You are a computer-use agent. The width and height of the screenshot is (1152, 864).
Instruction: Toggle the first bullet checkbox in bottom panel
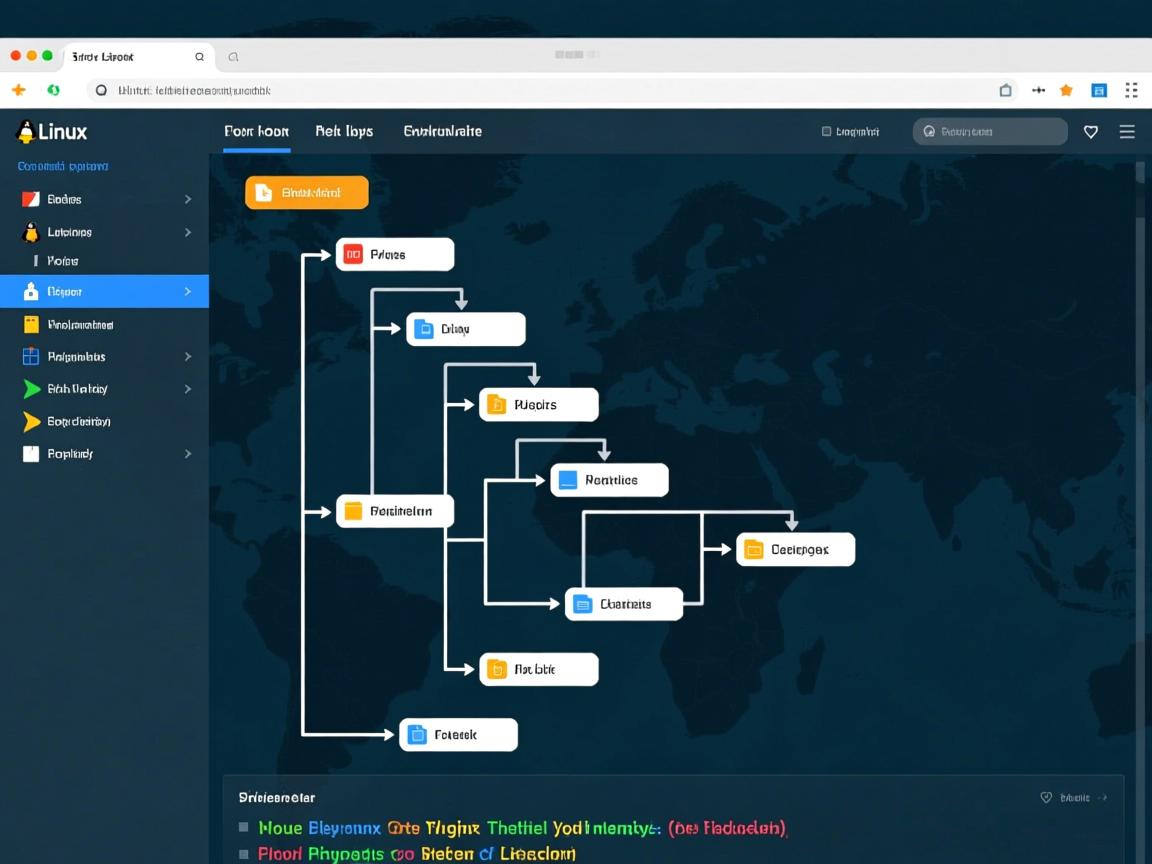[x=244, y=828]
